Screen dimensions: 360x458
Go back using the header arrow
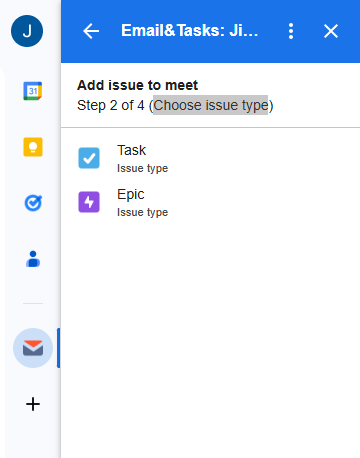91,31
